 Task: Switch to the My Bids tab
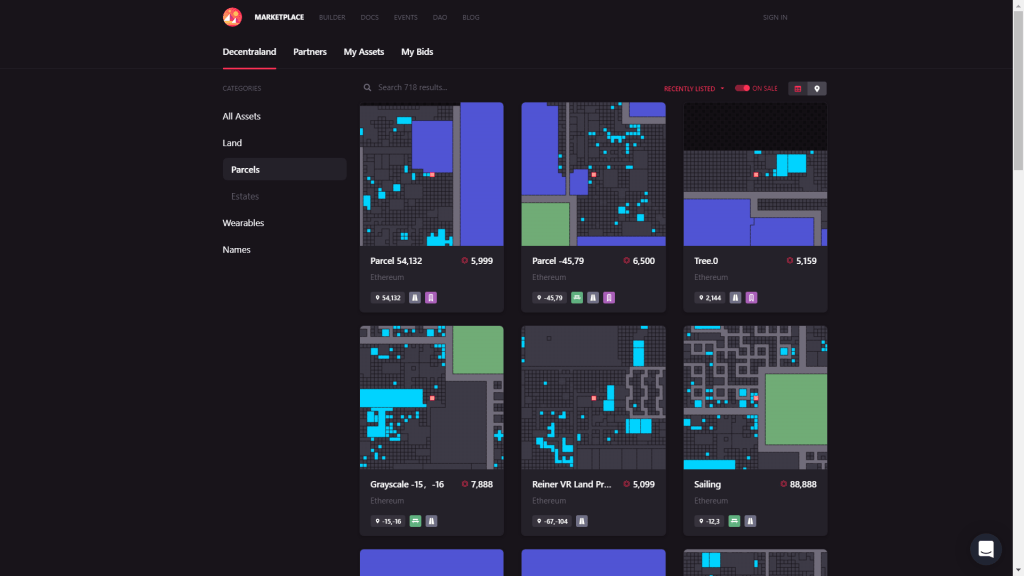point(417,52)
